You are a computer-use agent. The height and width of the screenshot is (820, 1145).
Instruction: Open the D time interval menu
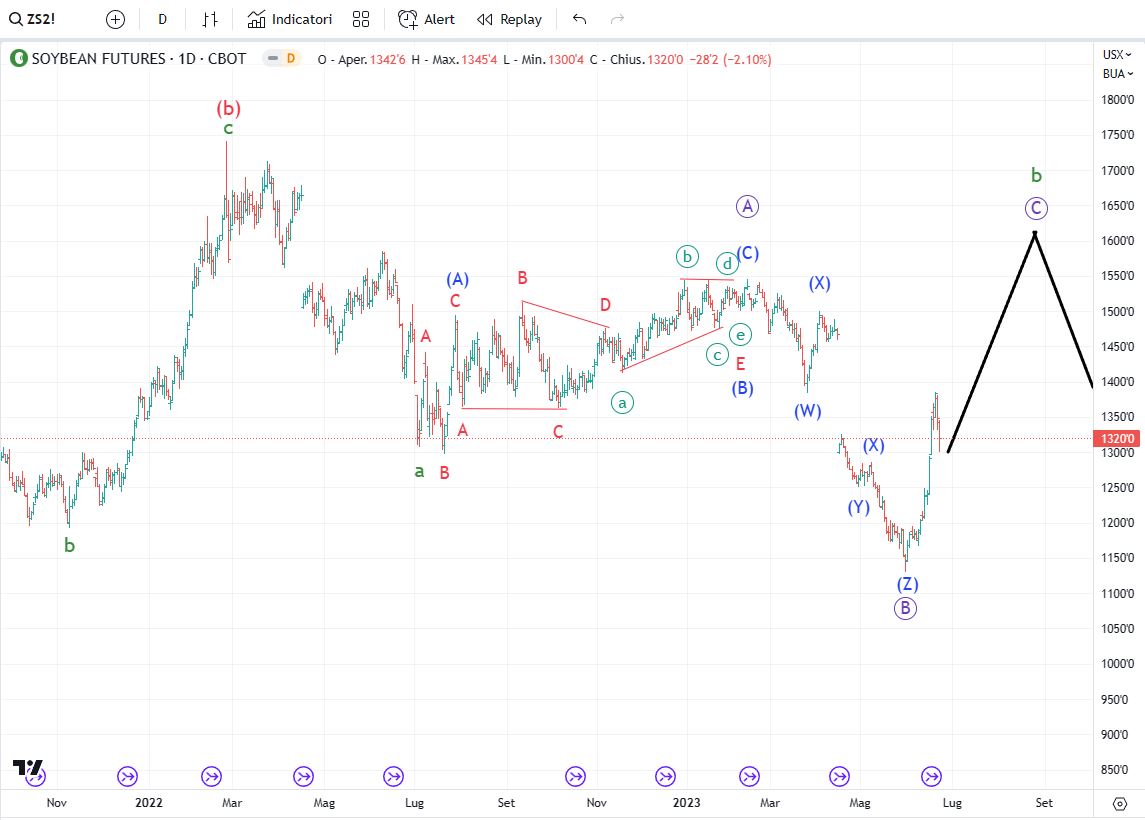tap(162, 20)
